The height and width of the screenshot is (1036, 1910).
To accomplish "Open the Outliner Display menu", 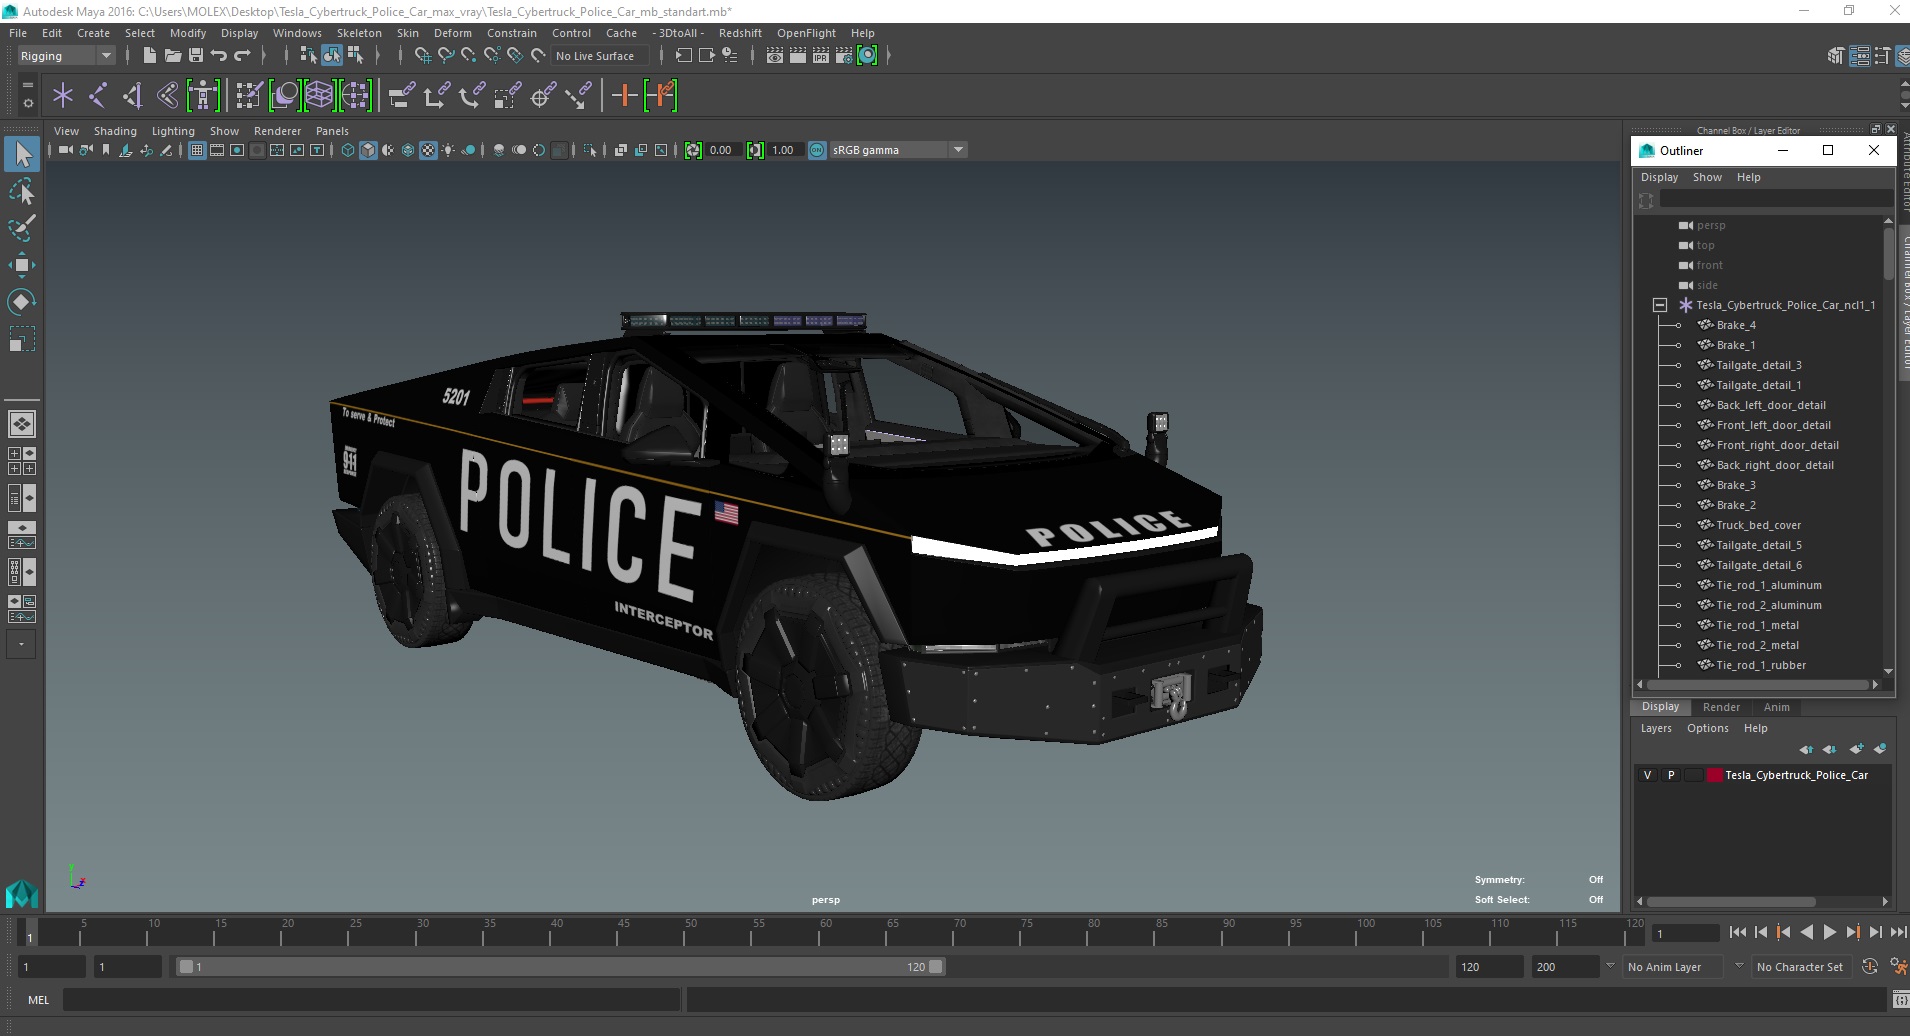I will [x=1659, y=177].
